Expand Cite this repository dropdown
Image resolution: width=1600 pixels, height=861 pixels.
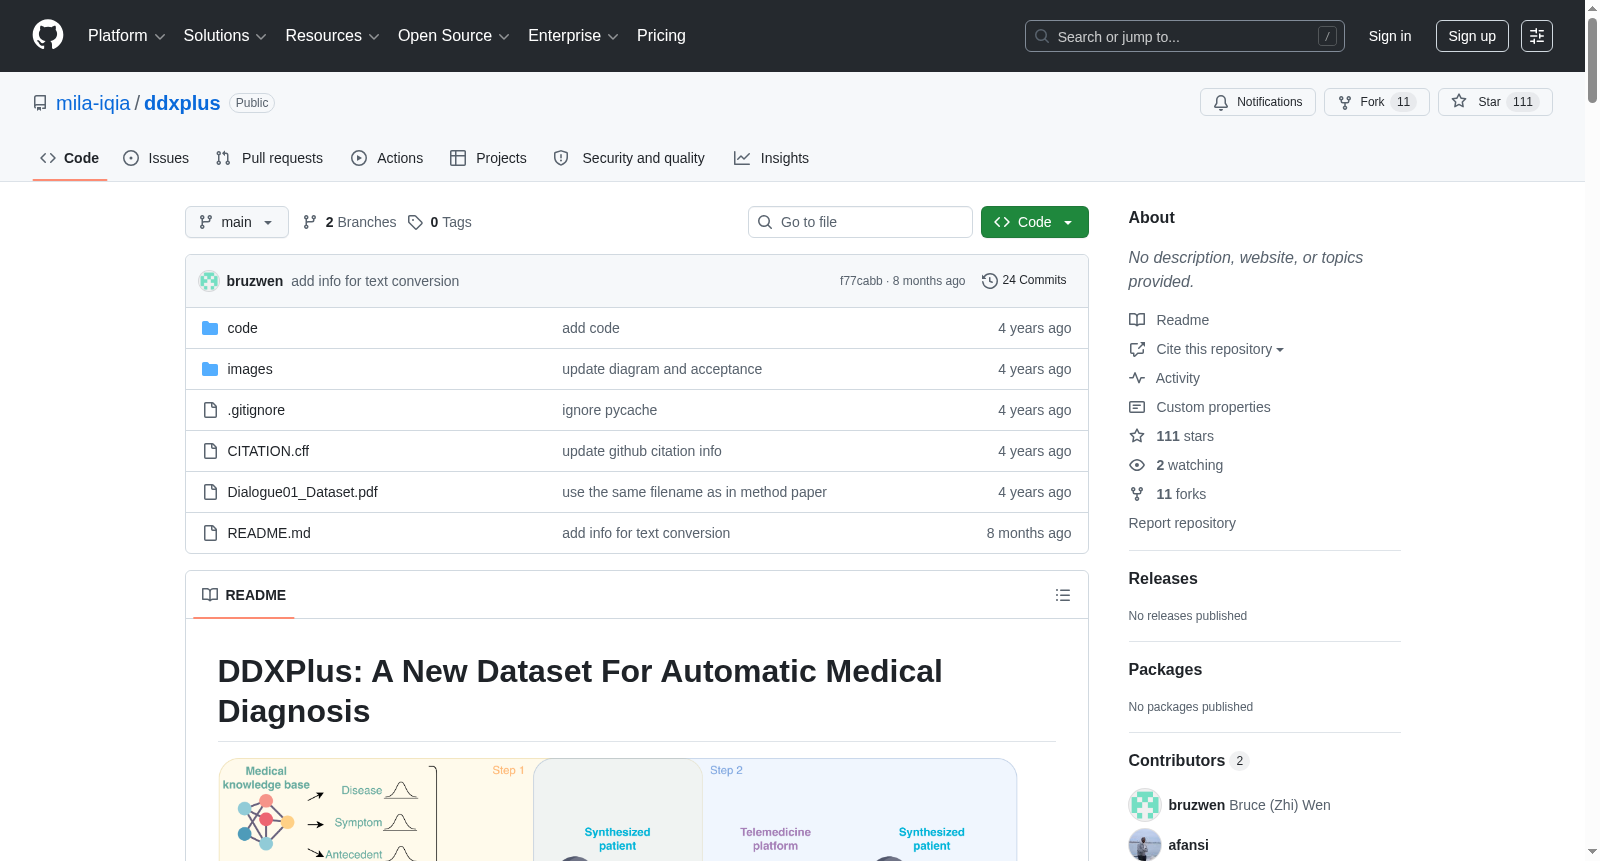point(1220,349)
